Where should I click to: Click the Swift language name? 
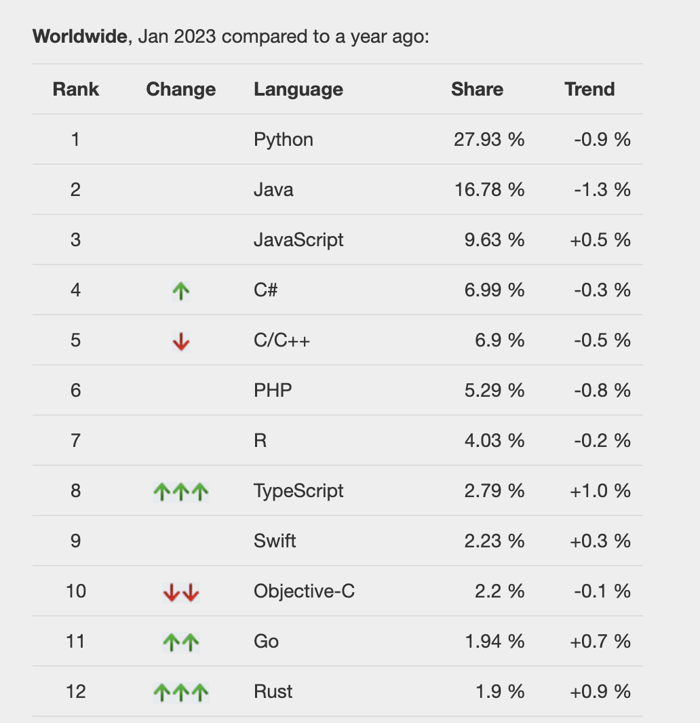[275, 541]
